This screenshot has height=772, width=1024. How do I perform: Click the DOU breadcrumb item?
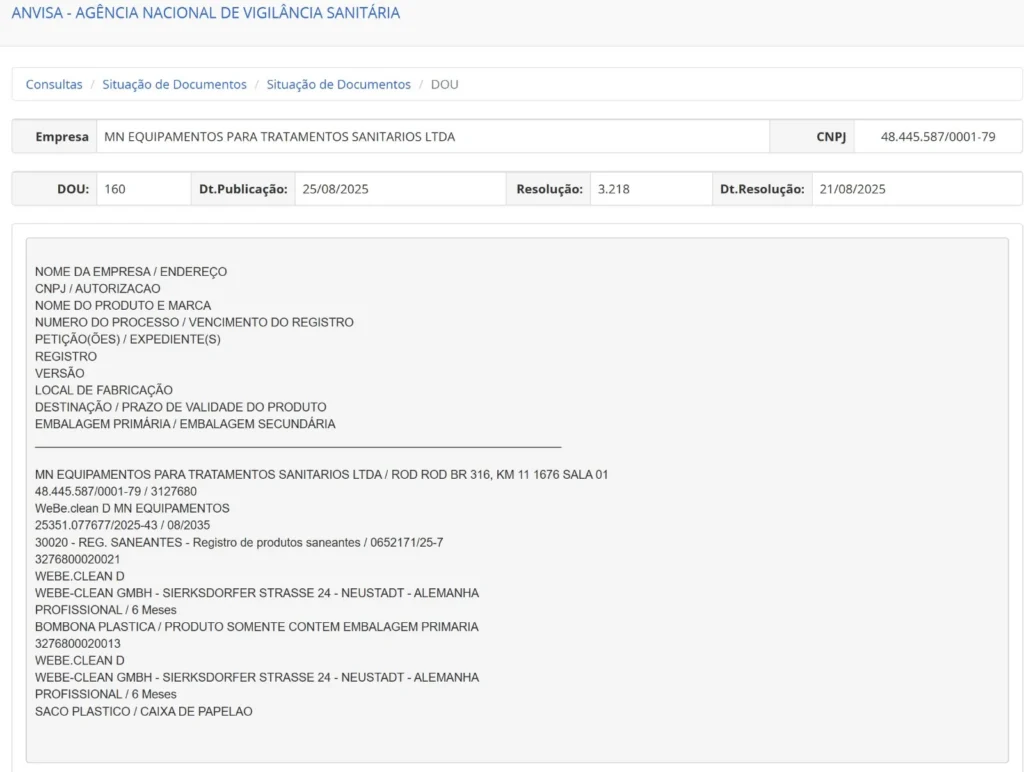(444, 85)
